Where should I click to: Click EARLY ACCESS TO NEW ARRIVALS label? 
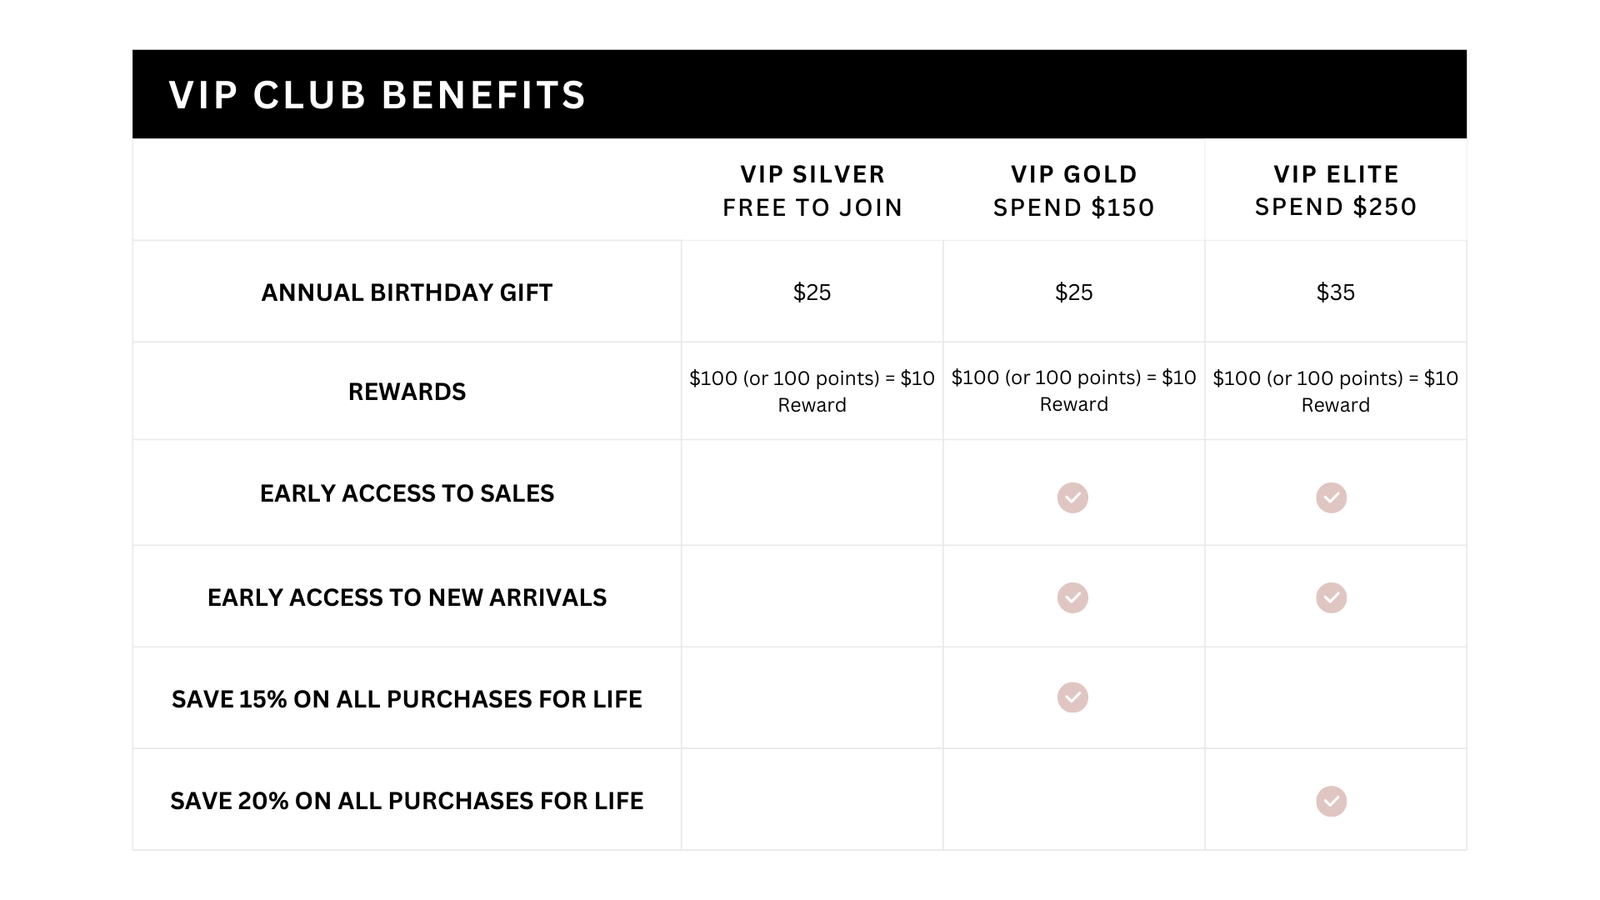tap(407, 597)
